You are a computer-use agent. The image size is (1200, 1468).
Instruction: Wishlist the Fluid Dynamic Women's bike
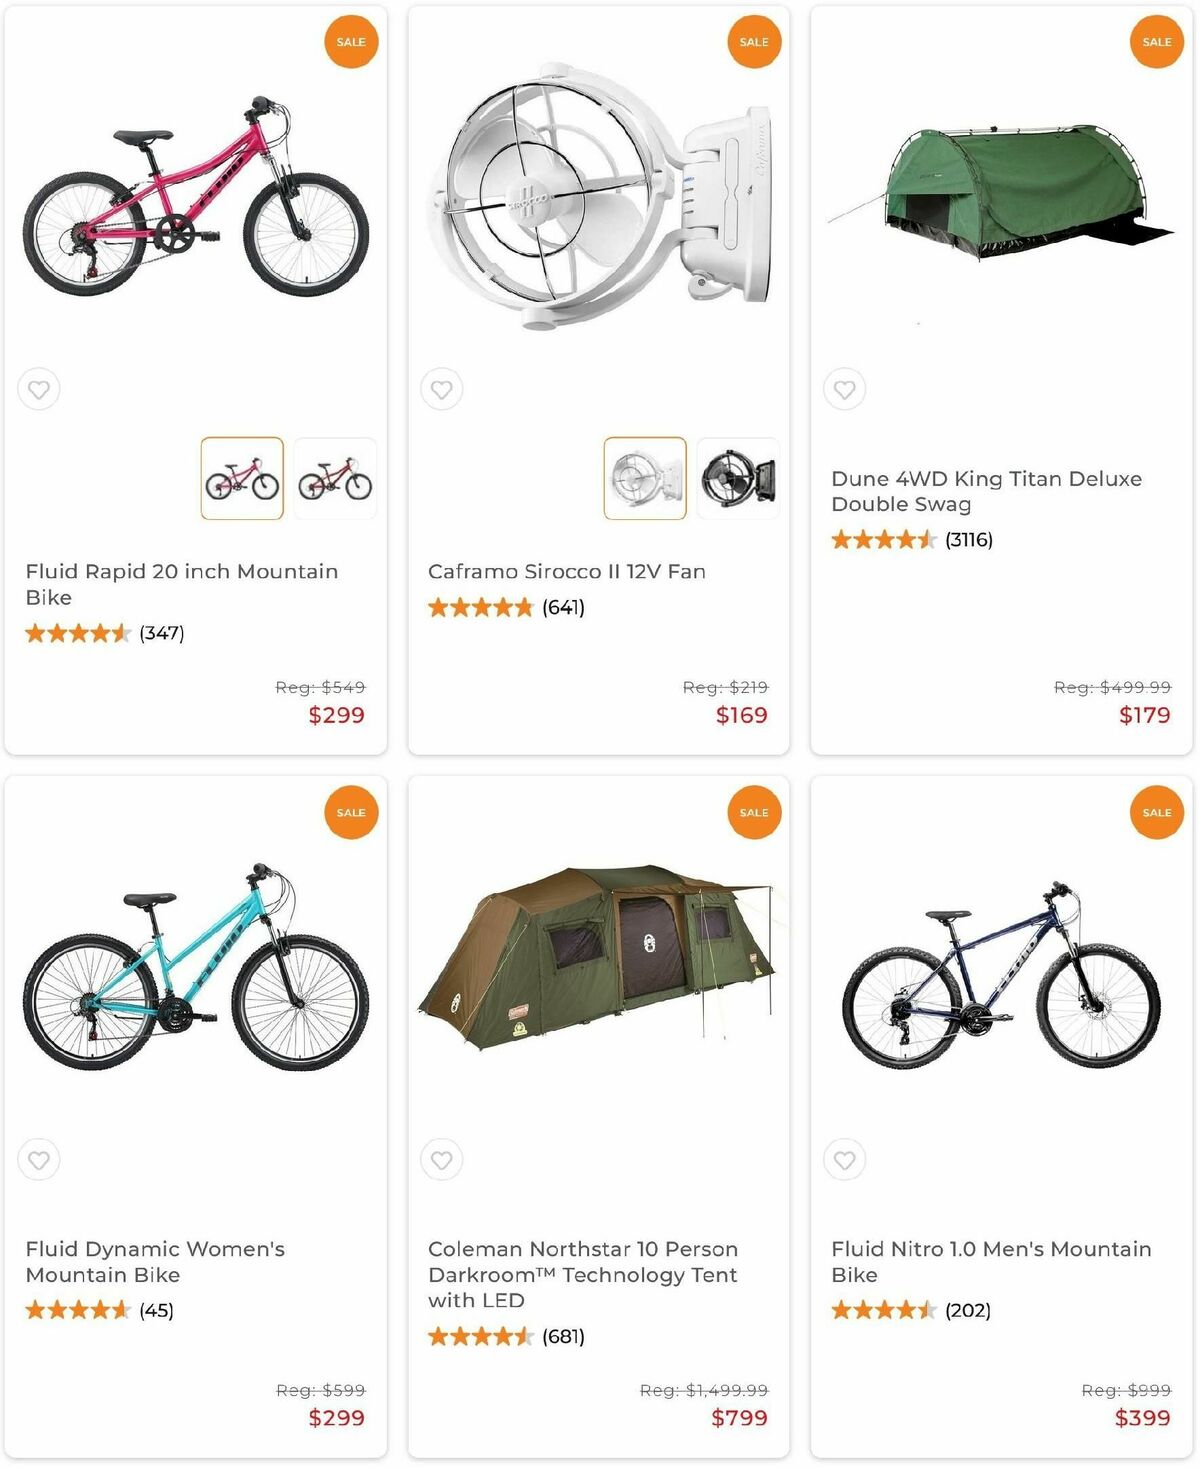tap(39, 1160)
